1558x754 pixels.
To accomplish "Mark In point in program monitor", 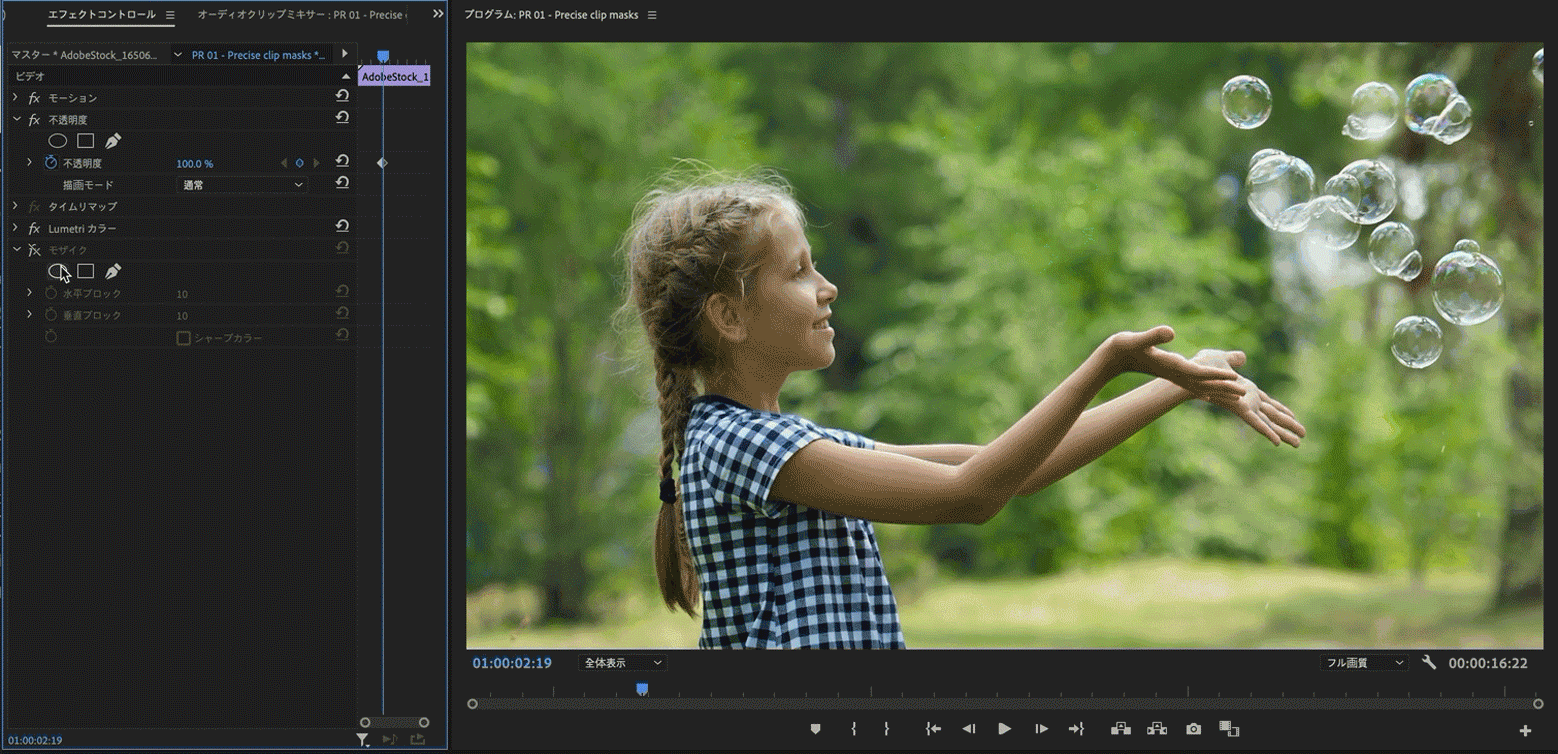I will [x=853, y=729].
